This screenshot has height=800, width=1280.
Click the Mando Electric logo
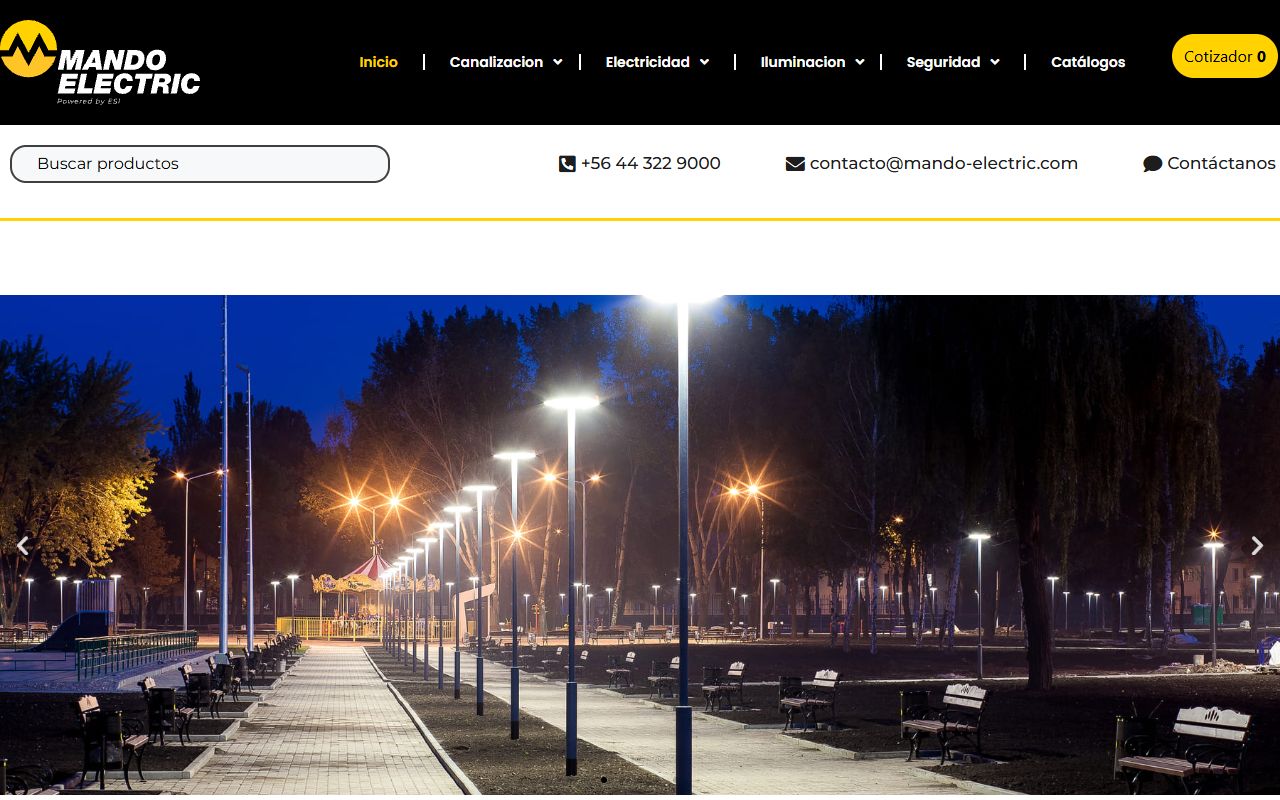tap(100, 62)
